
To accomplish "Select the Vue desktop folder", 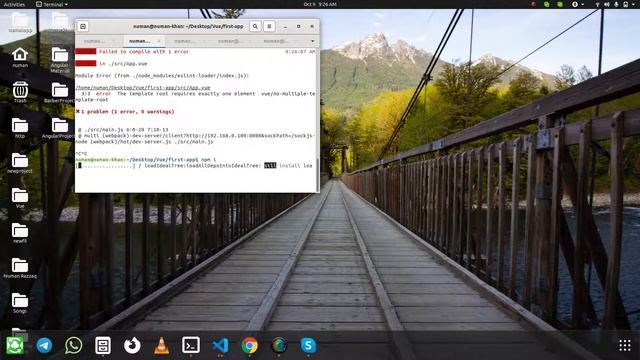I will 20,198.
